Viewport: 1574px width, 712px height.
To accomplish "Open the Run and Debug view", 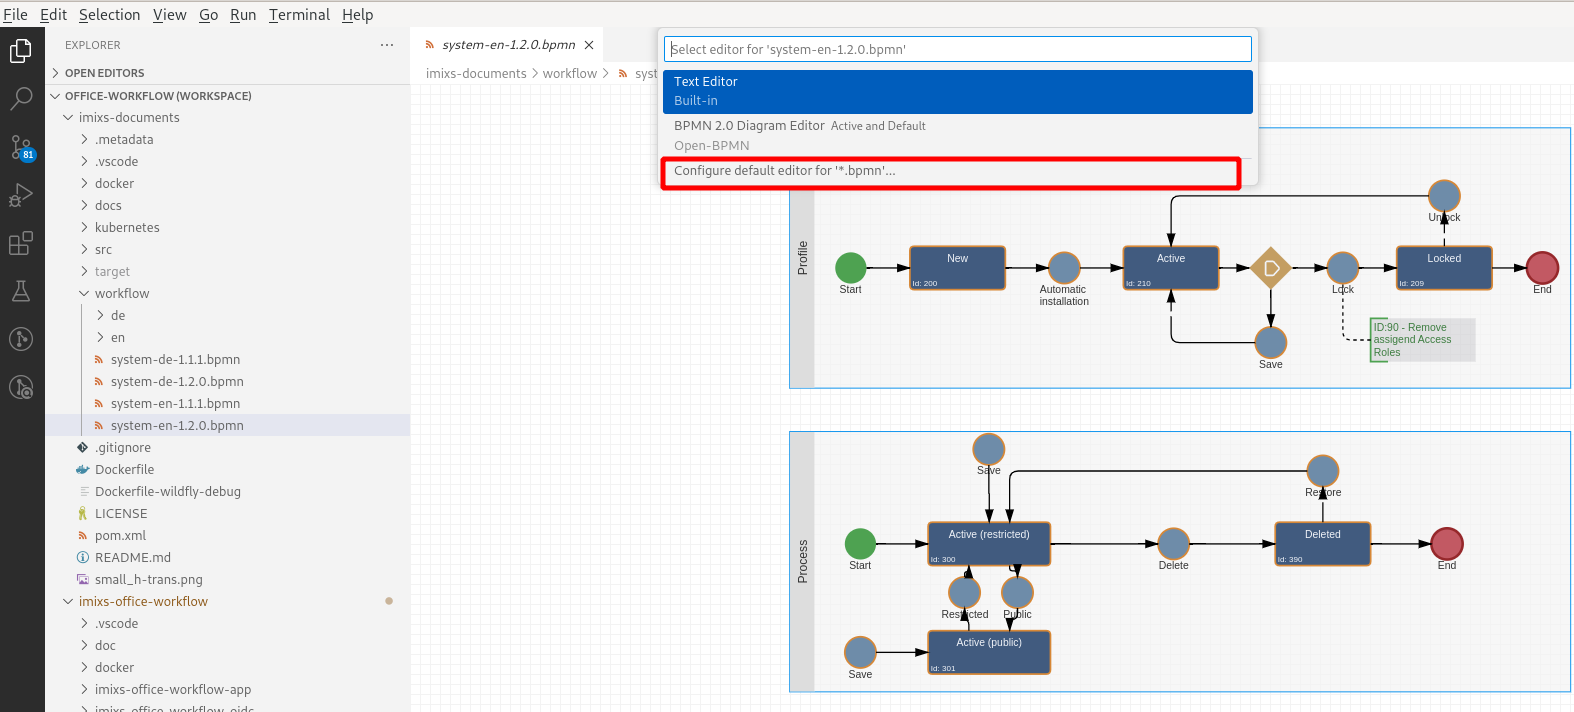I will coord(21,195).
